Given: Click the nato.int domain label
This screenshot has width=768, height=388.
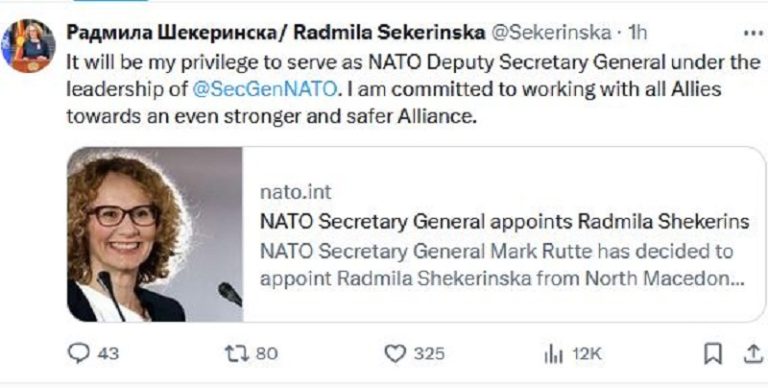Looking at the screenshot, I should pos(295,193).
